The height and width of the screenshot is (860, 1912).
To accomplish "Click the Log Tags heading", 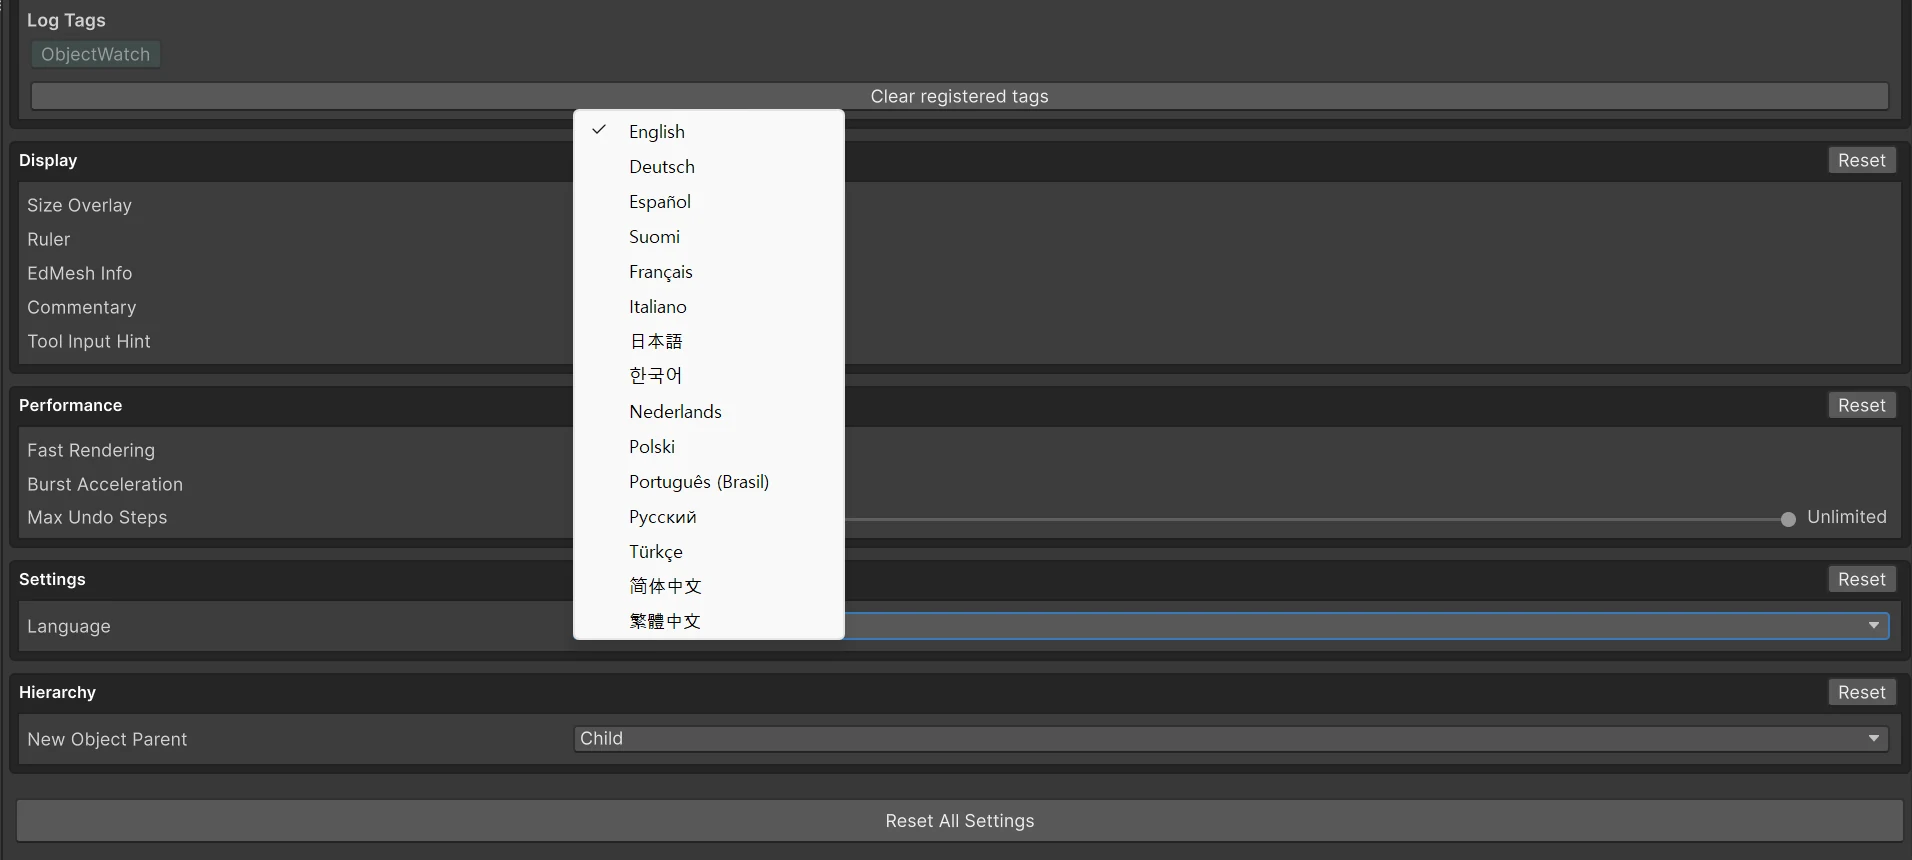I will pos(66,20).
